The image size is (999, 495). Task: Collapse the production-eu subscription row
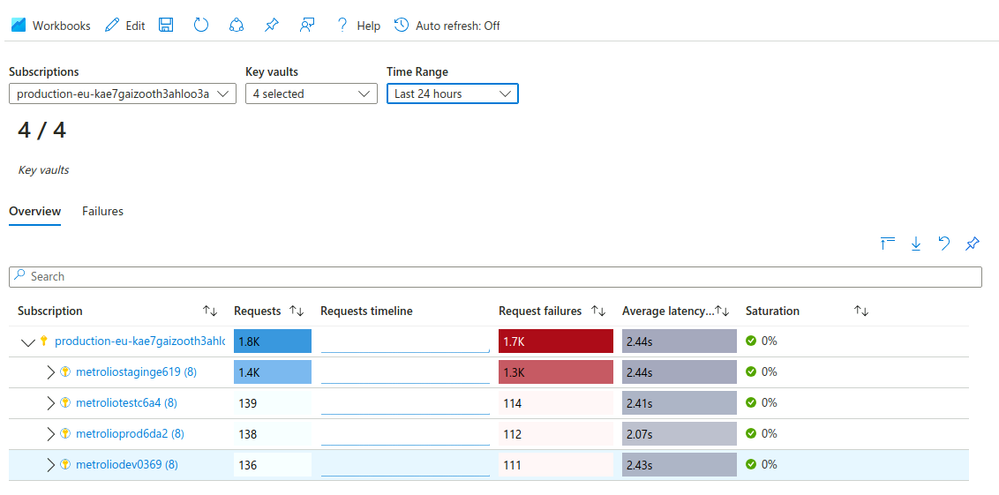(x=27, y=342)
